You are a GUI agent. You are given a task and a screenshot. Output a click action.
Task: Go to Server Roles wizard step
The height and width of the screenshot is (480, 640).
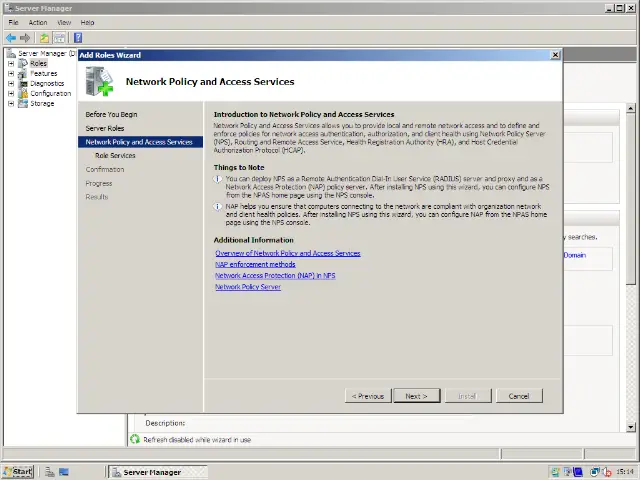point(105,128)
